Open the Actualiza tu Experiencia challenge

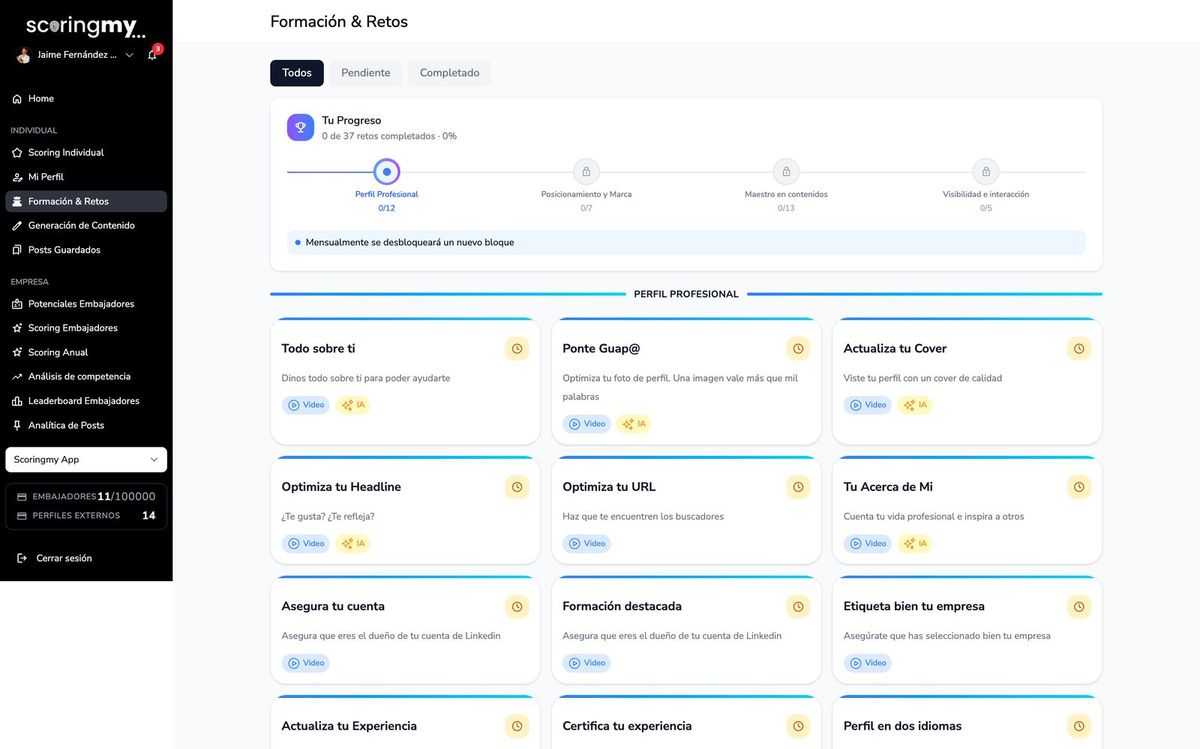405,722
